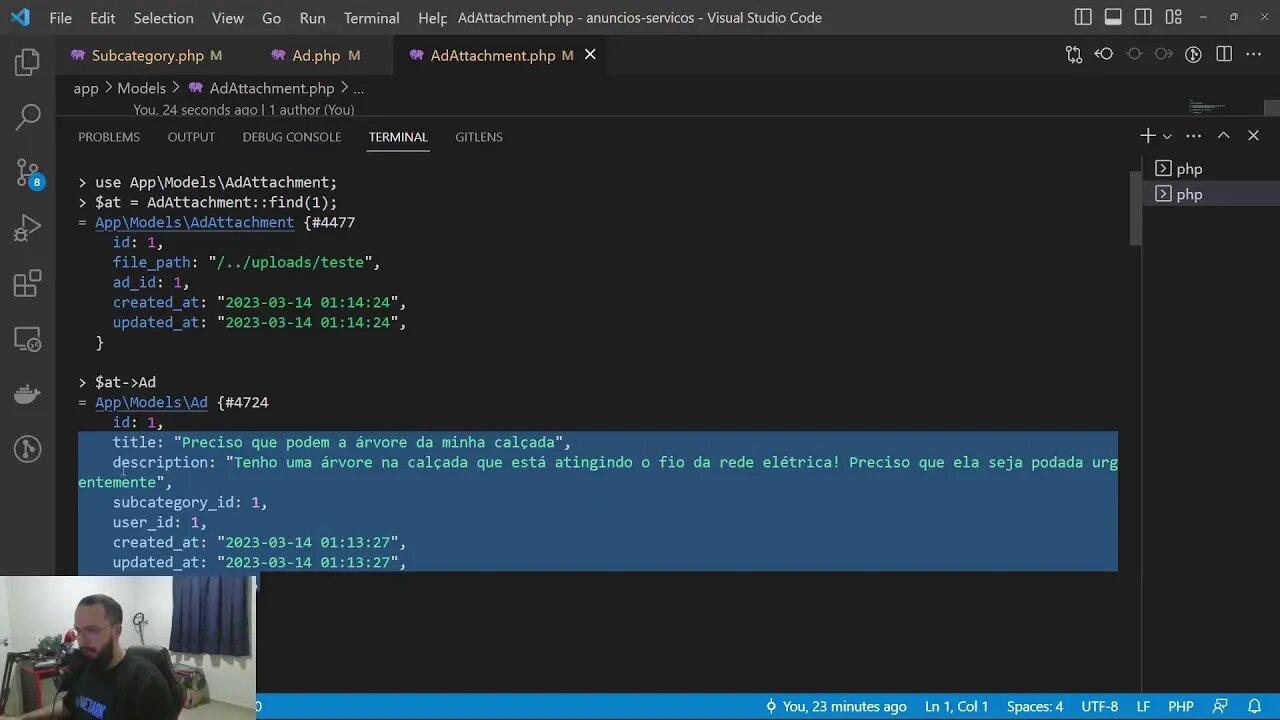Open the Run and Debug view
The width and height of the screenshot is (1280, 720).
(x=28, y=229)
